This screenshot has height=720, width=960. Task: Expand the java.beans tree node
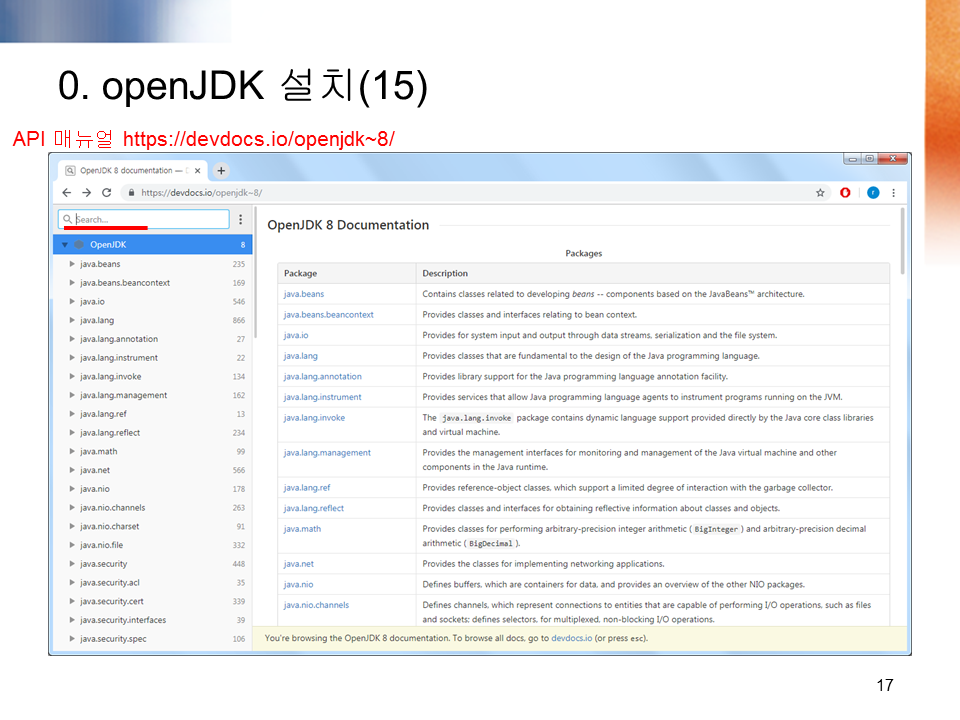[x=72, y=264]
